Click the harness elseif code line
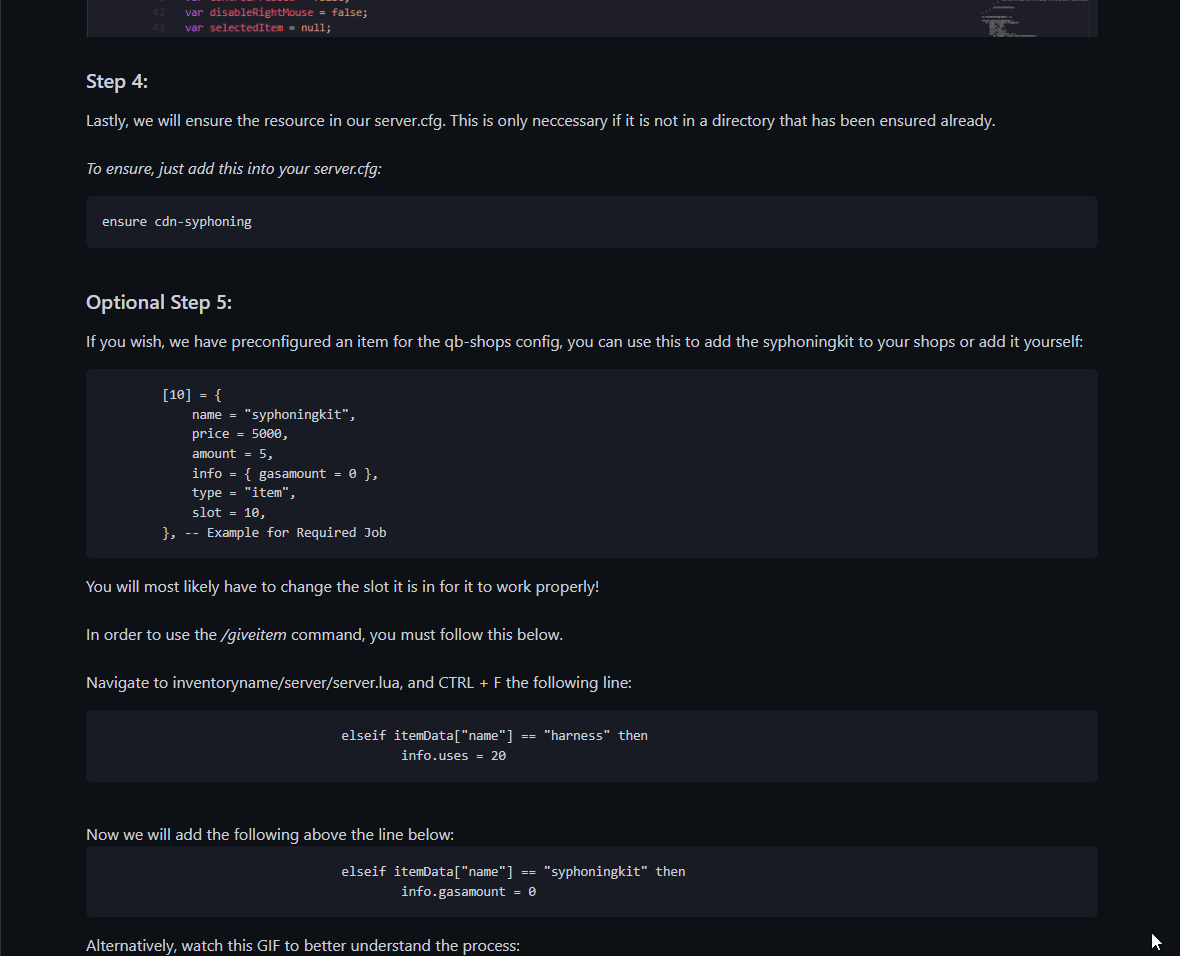 494,735
